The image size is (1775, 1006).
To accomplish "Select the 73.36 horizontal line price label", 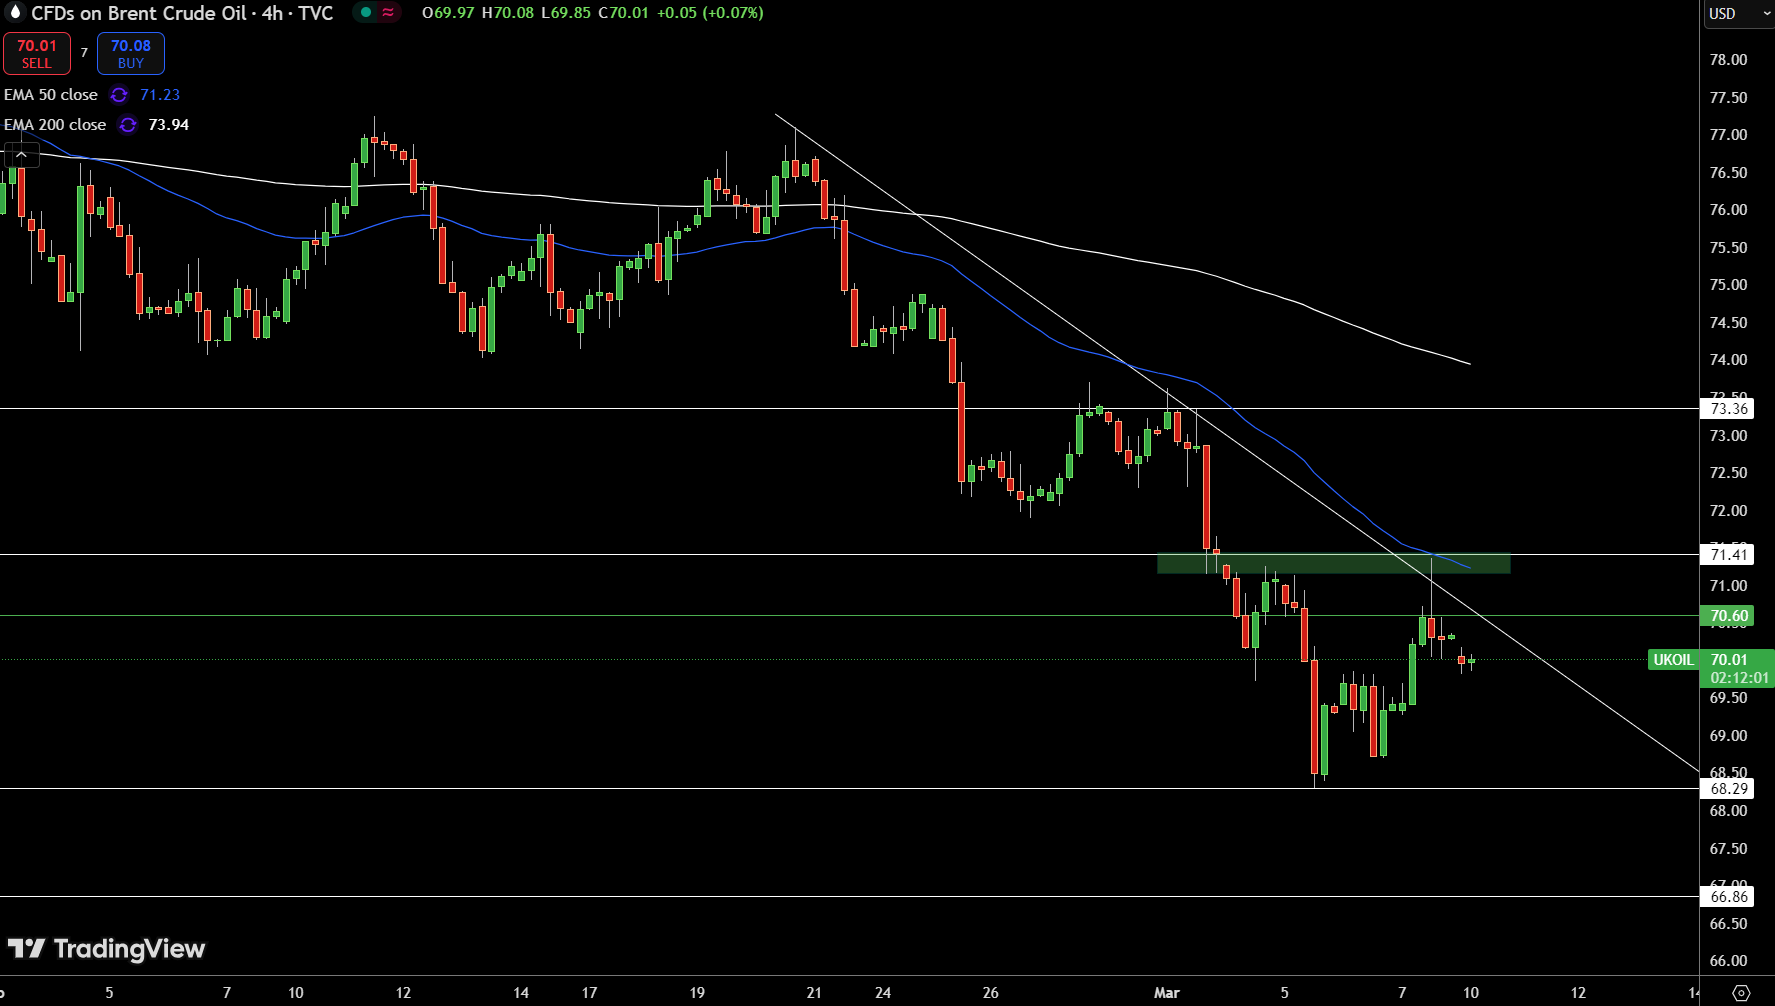I will [x=1728, y=408].
